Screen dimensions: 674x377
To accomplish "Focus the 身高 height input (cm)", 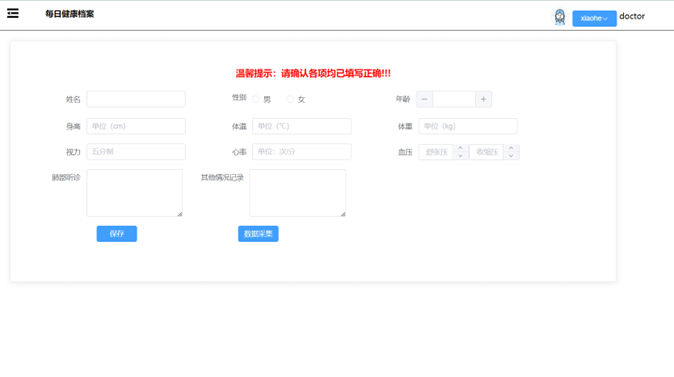I will coord(136,126).
